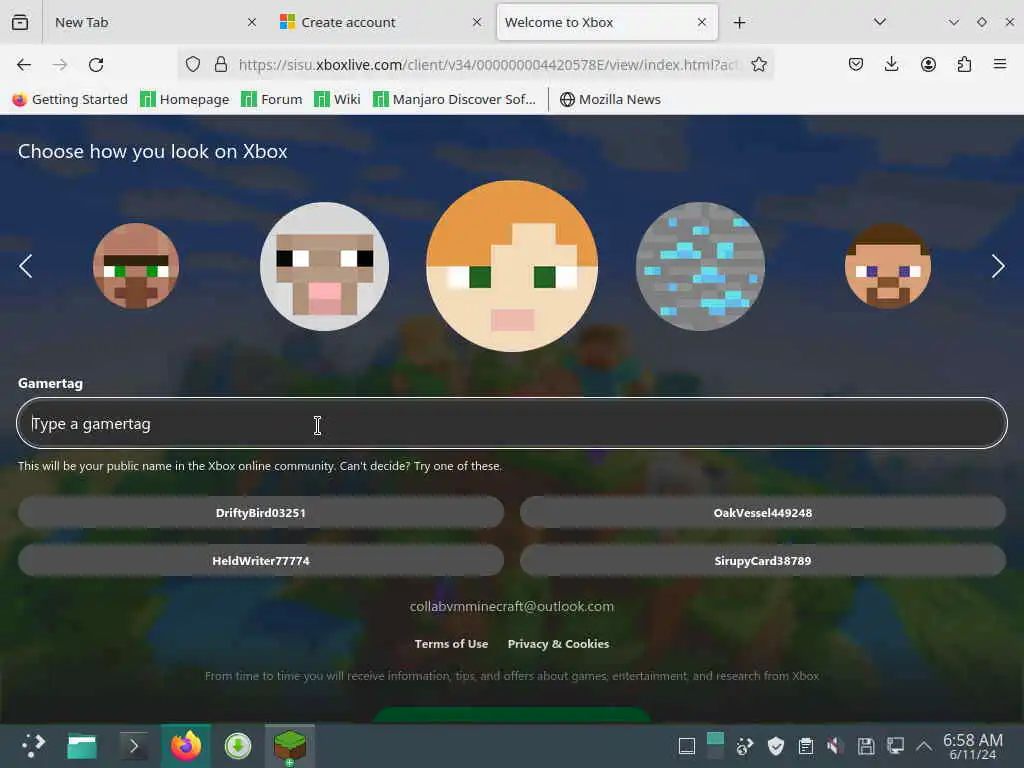Open the network display tray icon
Screen dimensions: 1024x768
pos(895,746)
